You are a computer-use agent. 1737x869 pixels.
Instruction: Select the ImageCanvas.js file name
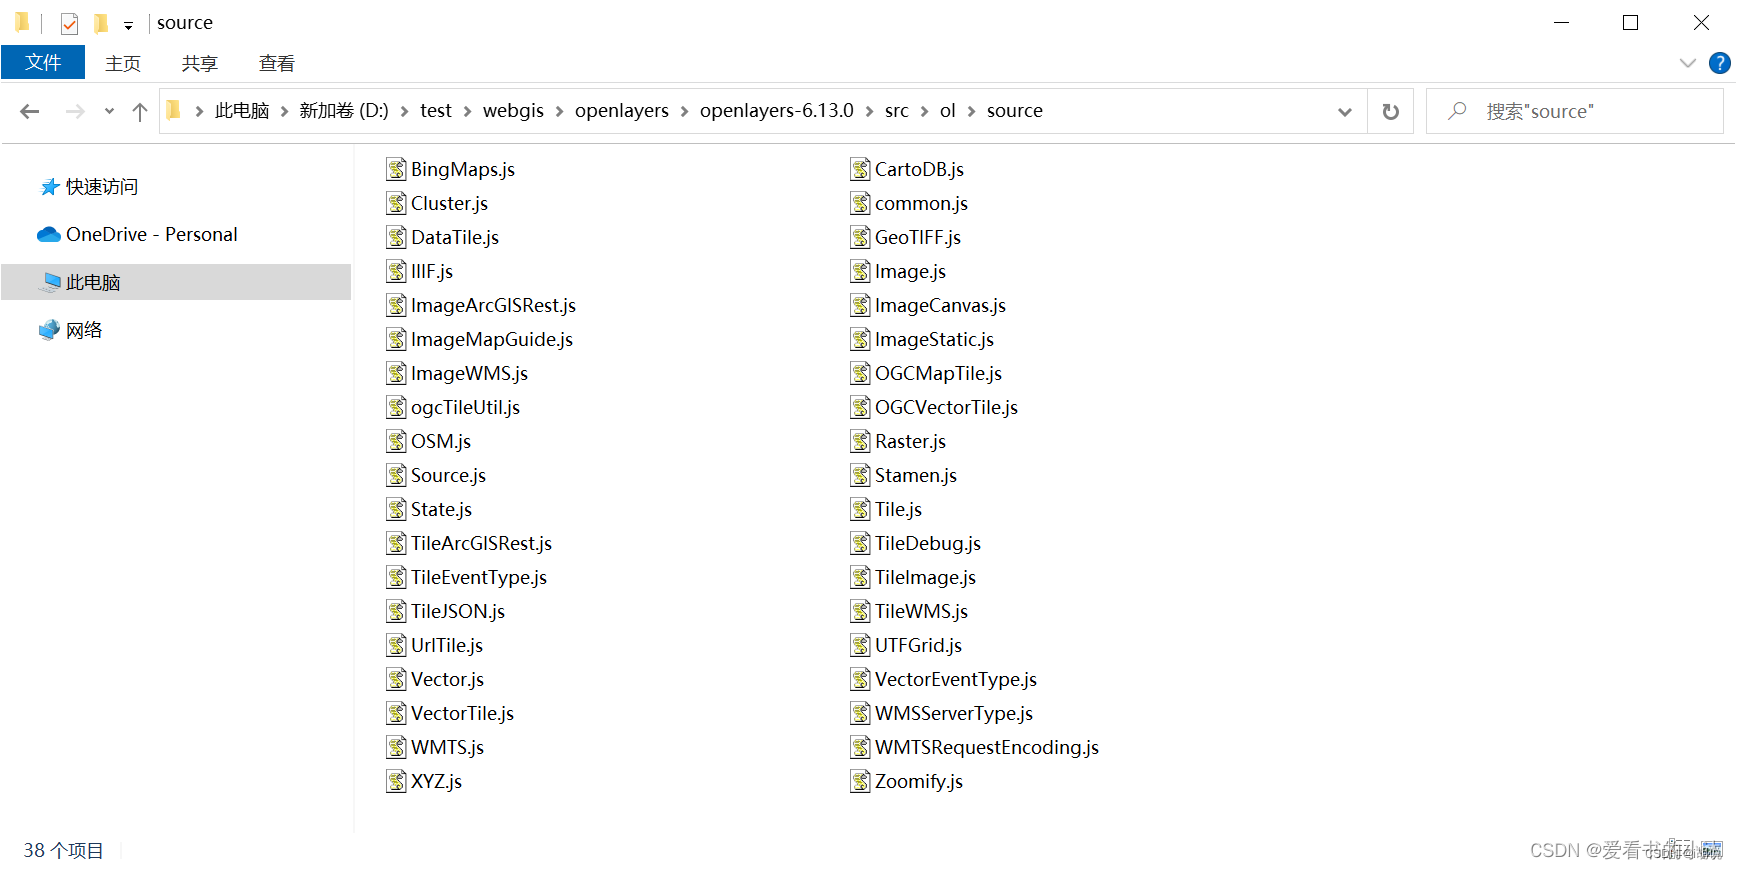coord(940,306)
